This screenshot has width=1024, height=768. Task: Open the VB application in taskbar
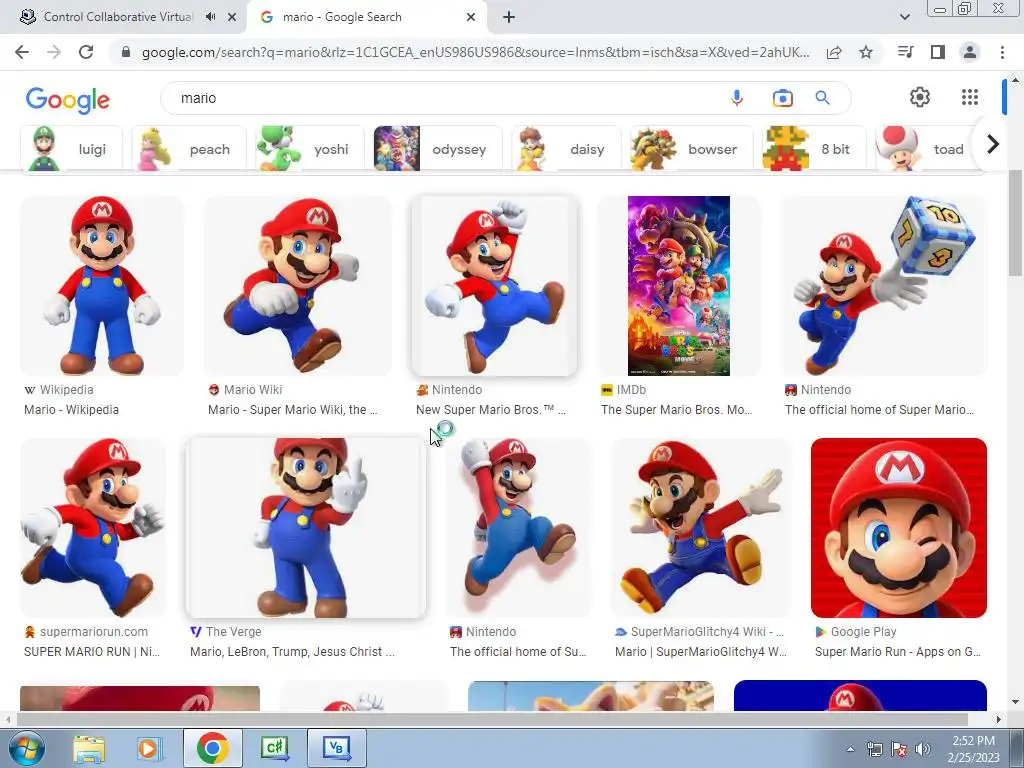tap(336, 748)
